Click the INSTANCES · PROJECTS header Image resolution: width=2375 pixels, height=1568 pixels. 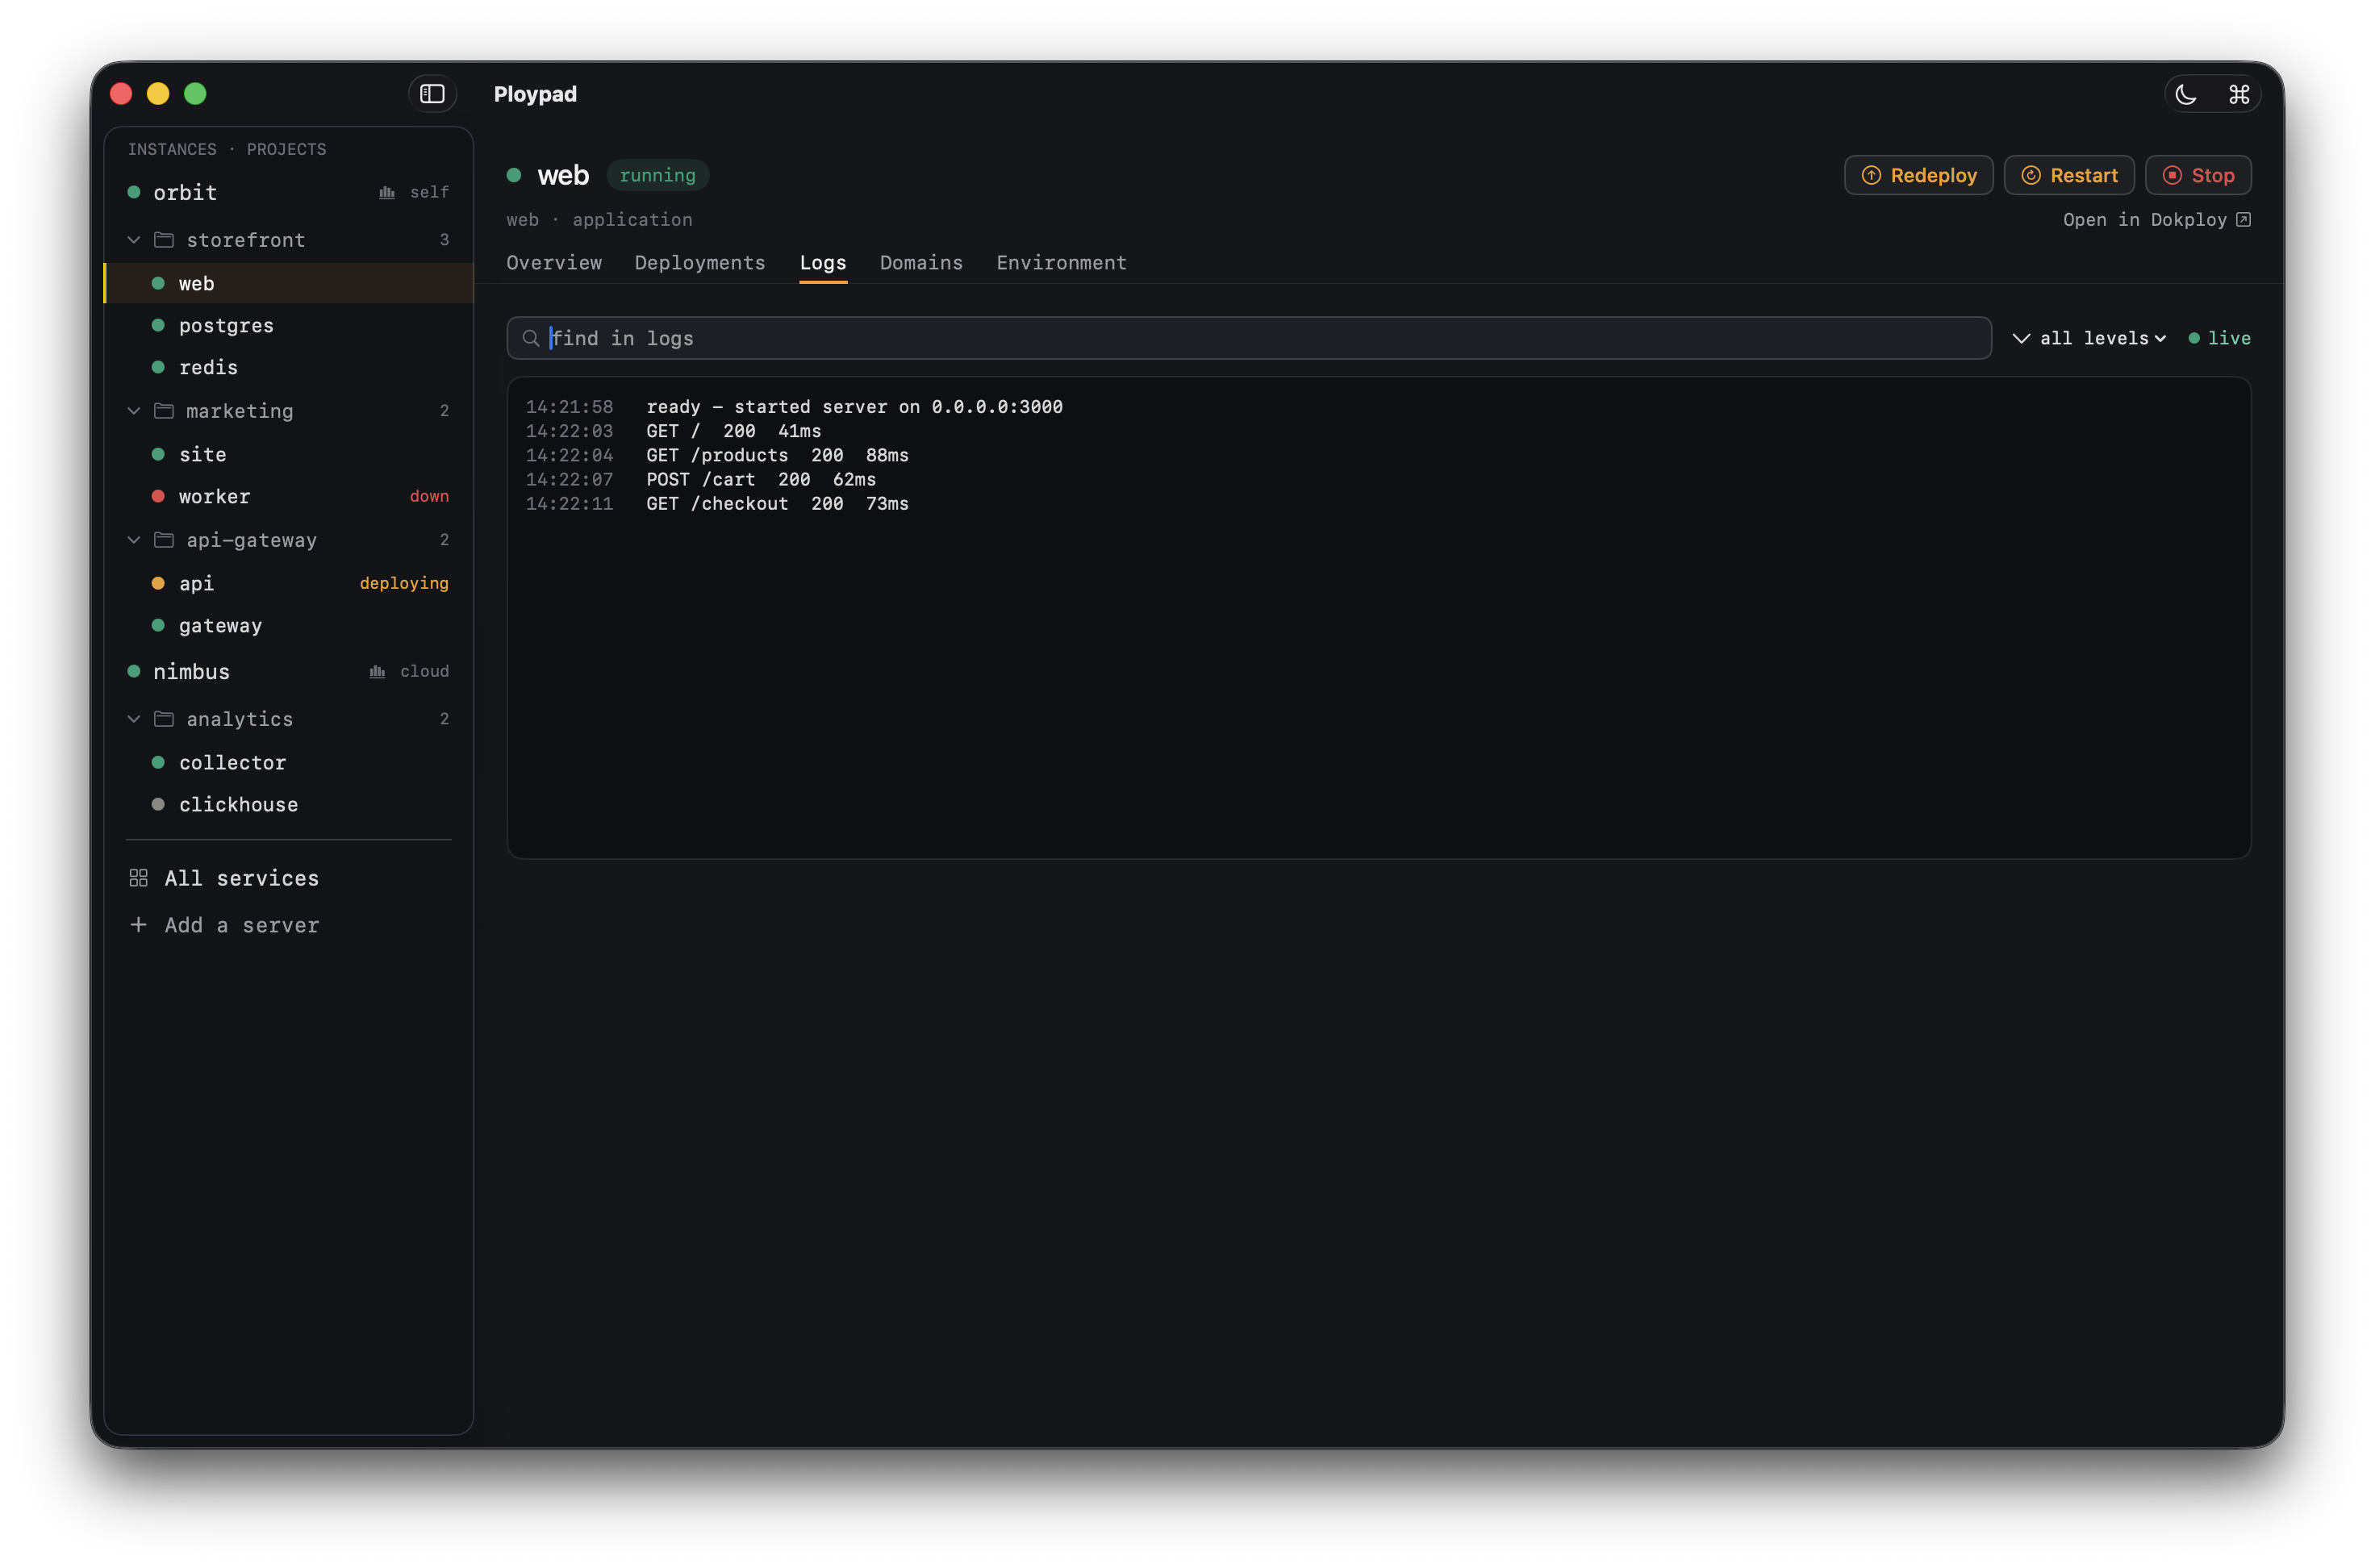[x=227, y=149]
